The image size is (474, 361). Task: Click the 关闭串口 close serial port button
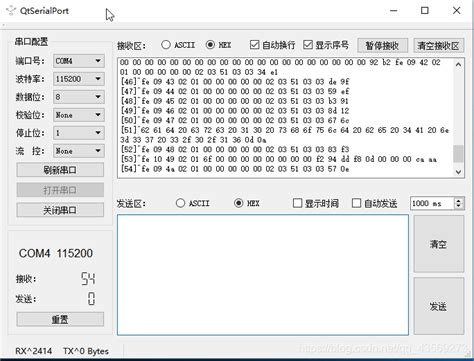pos(60,210)
